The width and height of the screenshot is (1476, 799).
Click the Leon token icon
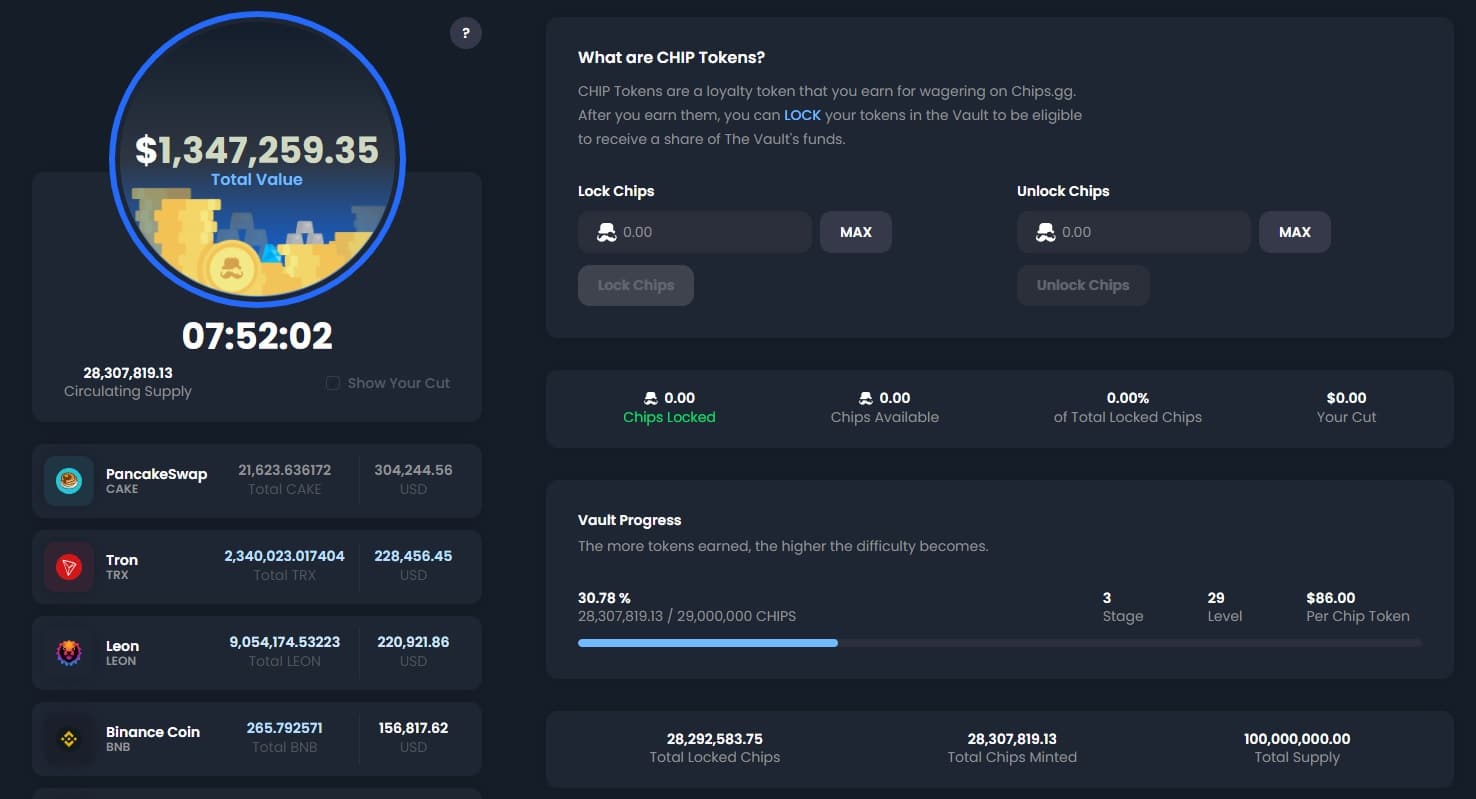(x=69, y=653)
